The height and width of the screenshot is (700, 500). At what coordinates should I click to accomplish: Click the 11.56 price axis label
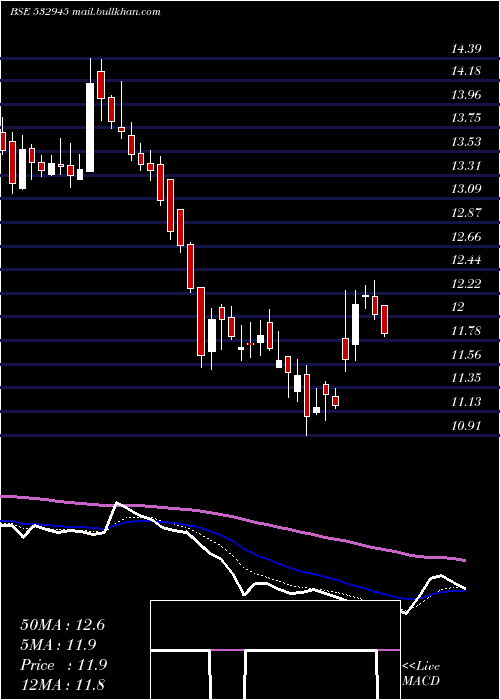coord(466,355)
